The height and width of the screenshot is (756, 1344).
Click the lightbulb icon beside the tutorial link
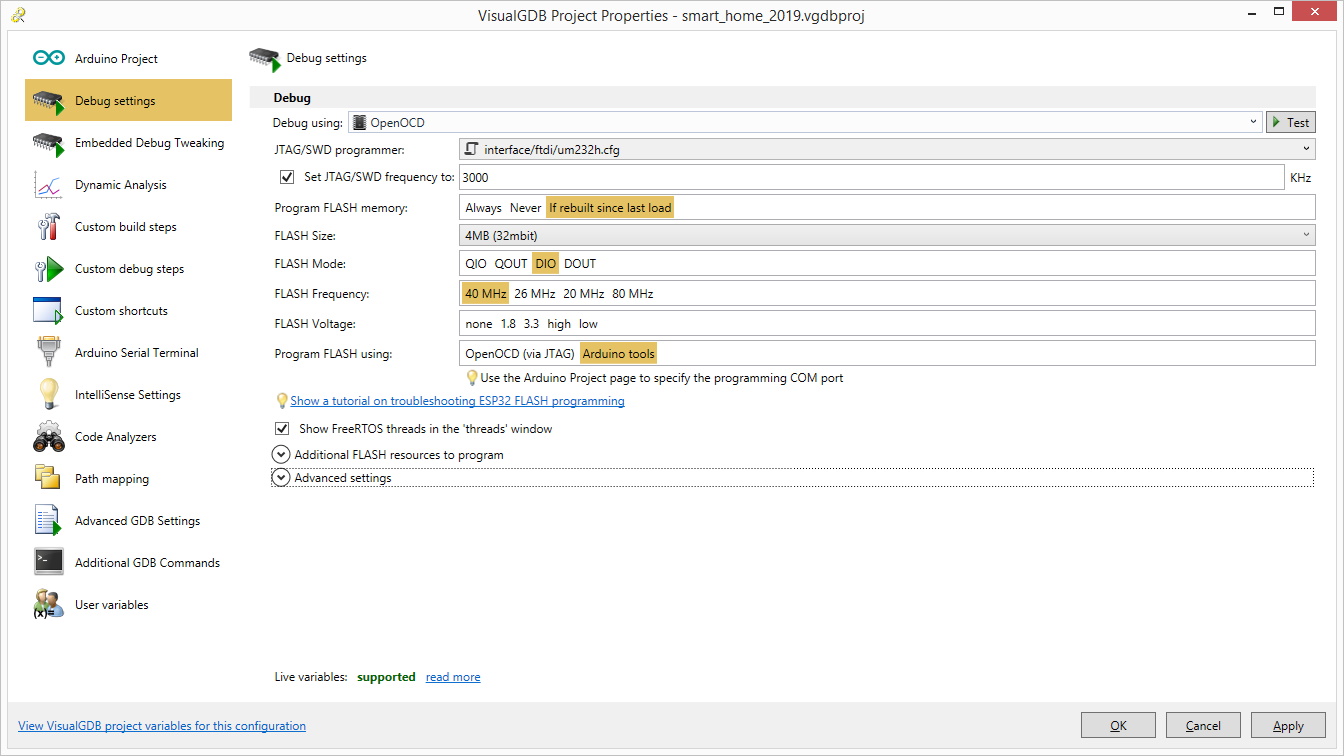(x=282, y=401)
